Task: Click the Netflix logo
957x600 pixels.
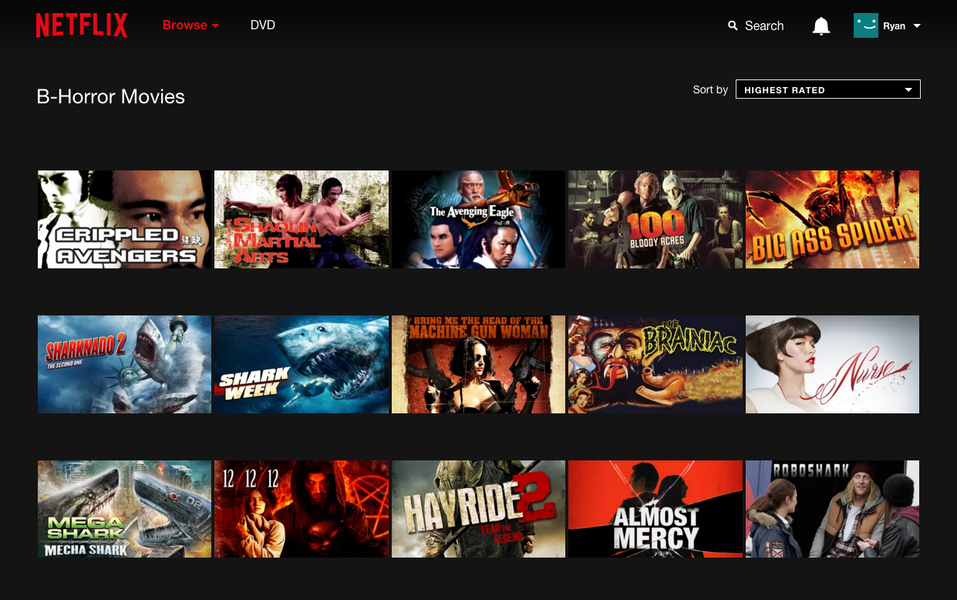Action: (81, 25)
